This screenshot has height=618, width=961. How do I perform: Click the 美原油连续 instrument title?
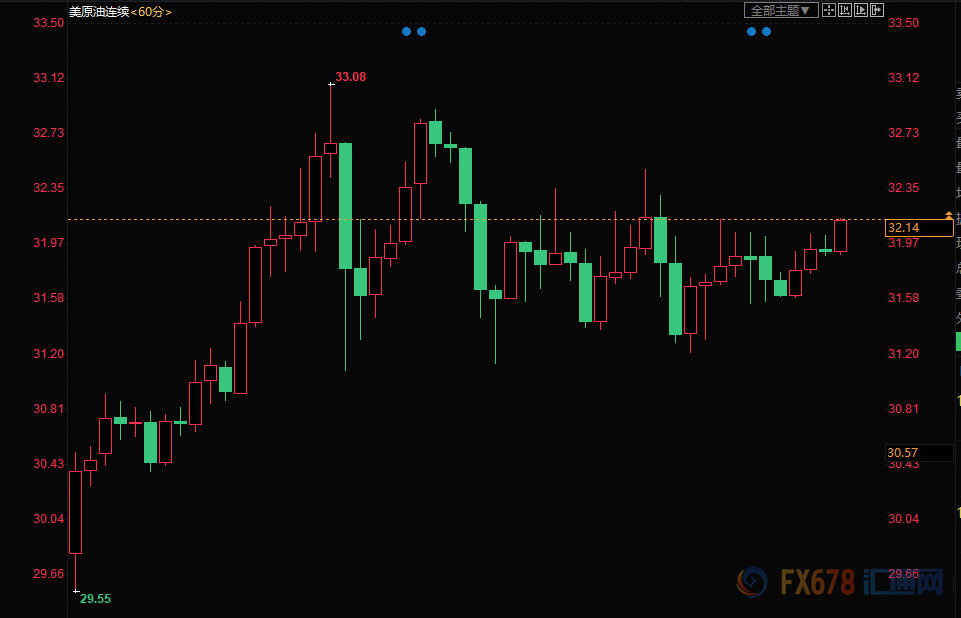tap(98, 12)
